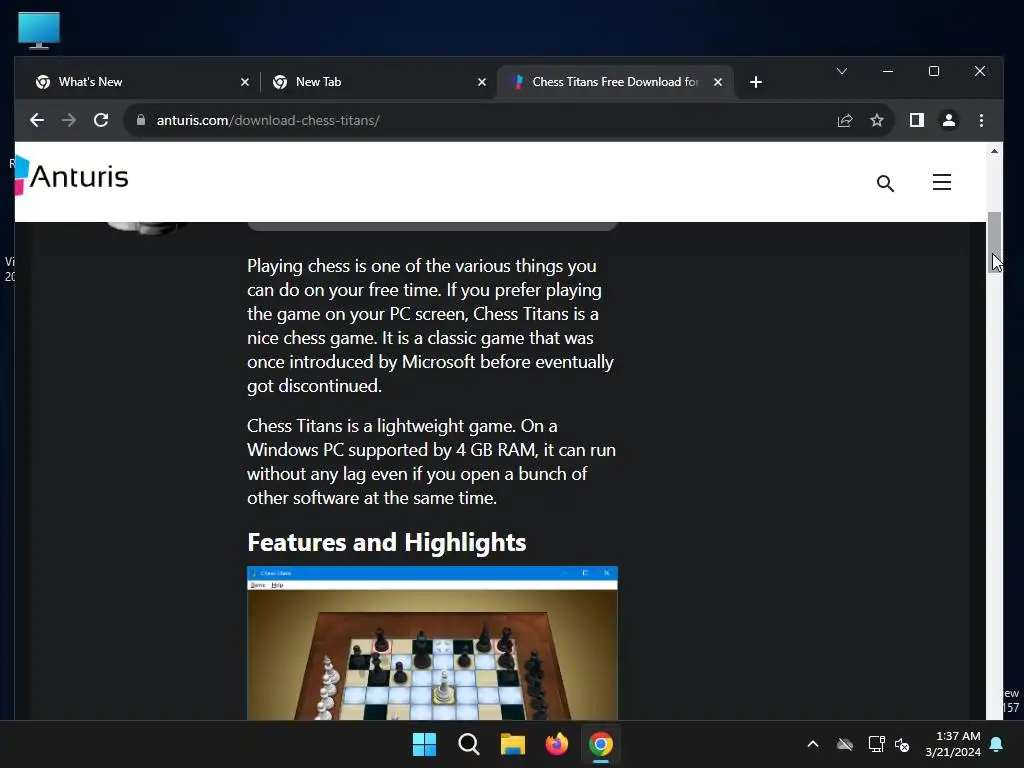Click the address bar URL
This screenshot has width=1024, height=768.
tap(268, 120)
